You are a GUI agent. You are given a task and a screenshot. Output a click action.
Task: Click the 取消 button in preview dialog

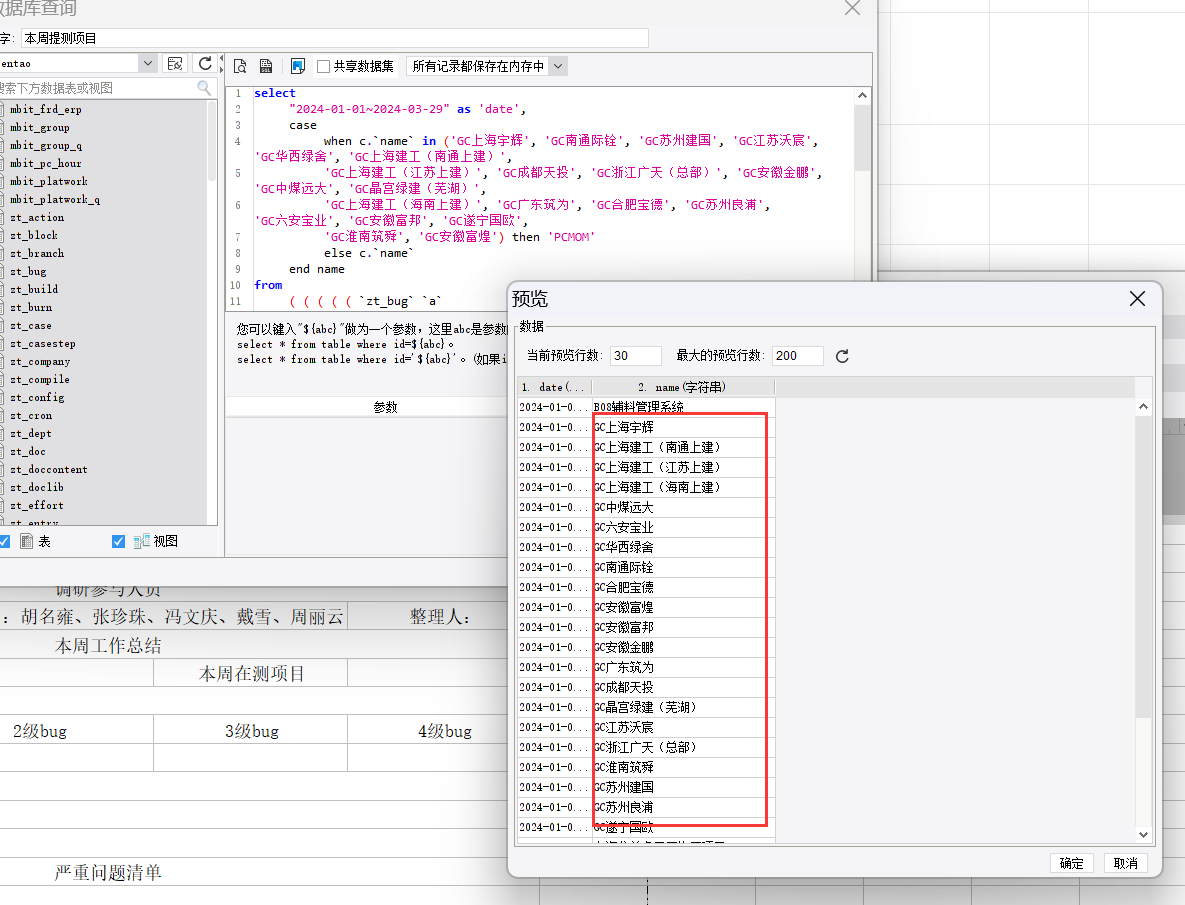(x=1125, y=863)
